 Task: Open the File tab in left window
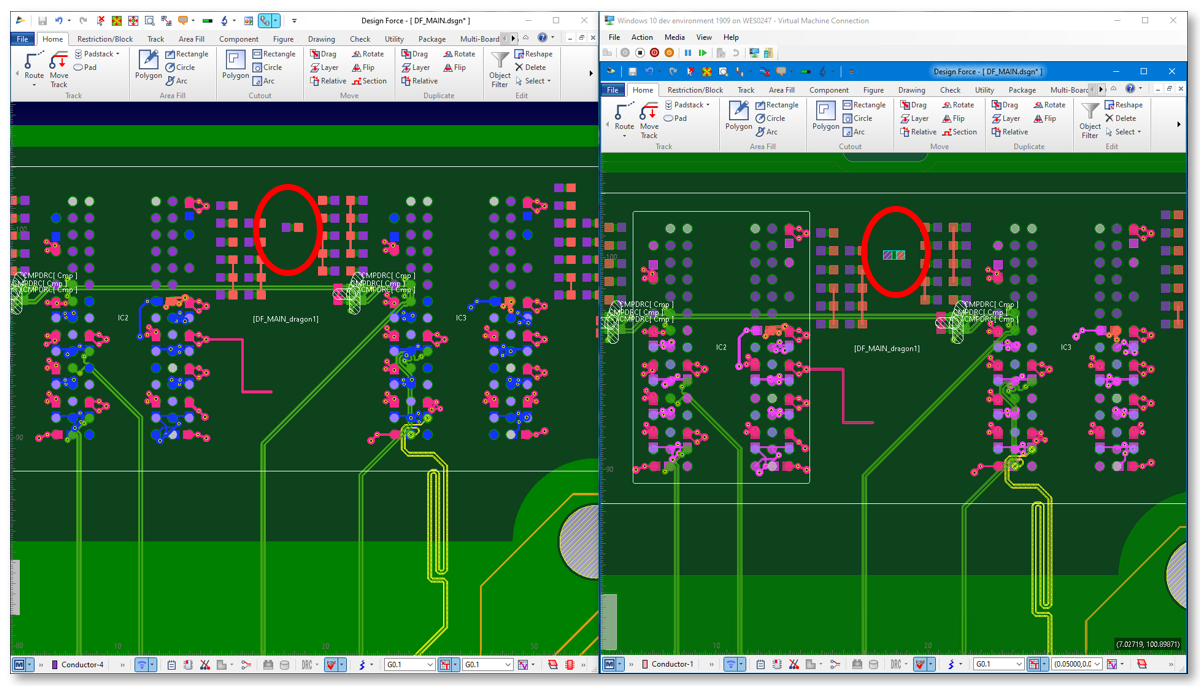[x=22, y=39]
